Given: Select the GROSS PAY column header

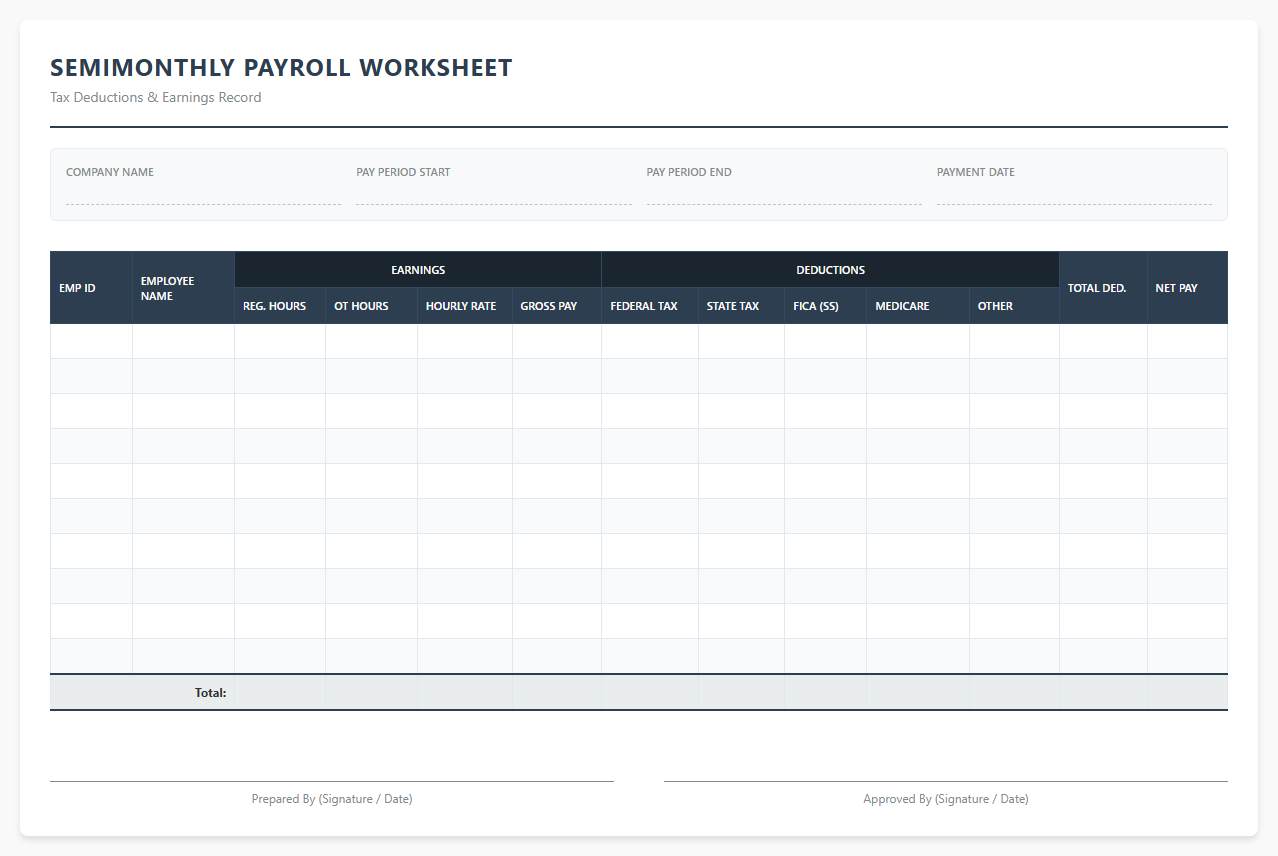Looking at the screenshot, I should click(x=557, y=306).
